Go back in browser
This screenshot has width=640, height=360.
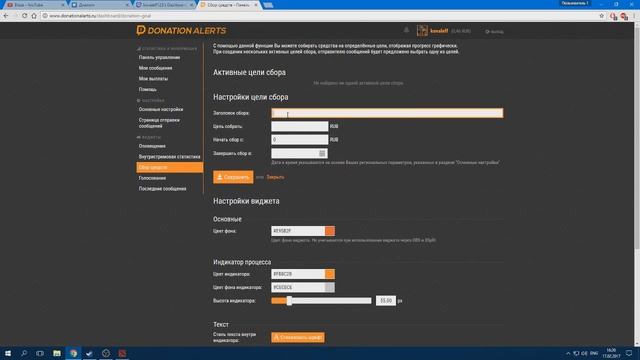pos(6,16)
